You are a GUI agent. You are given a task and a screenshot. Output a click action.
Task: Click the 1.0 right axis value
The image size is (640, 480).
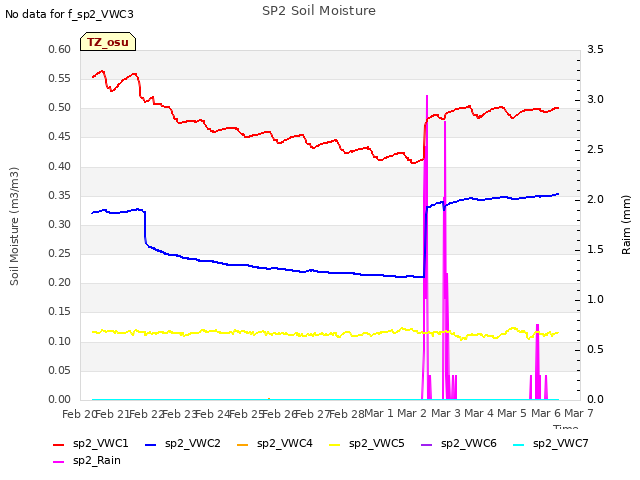595,300
